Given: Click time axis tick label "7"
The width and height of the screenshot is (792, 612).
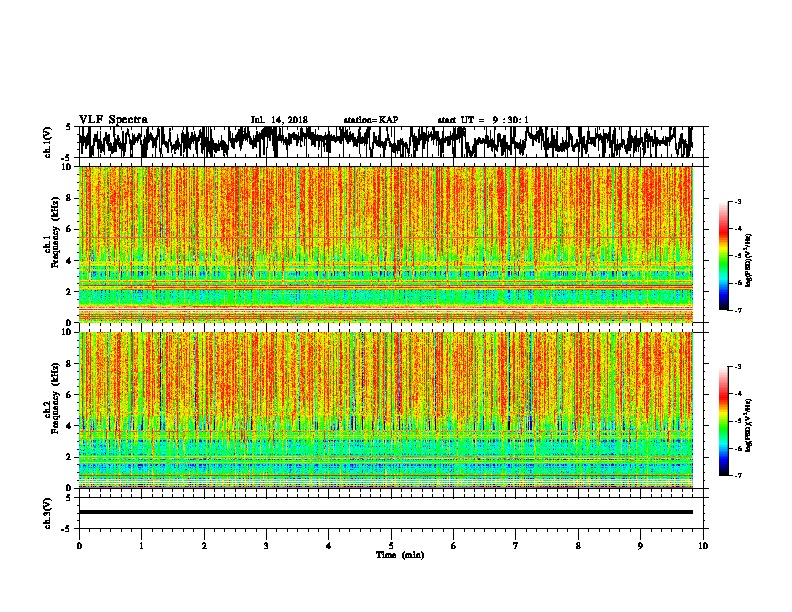Looking at the screenshot, I should pyautogui.click(x=516, y=546).
